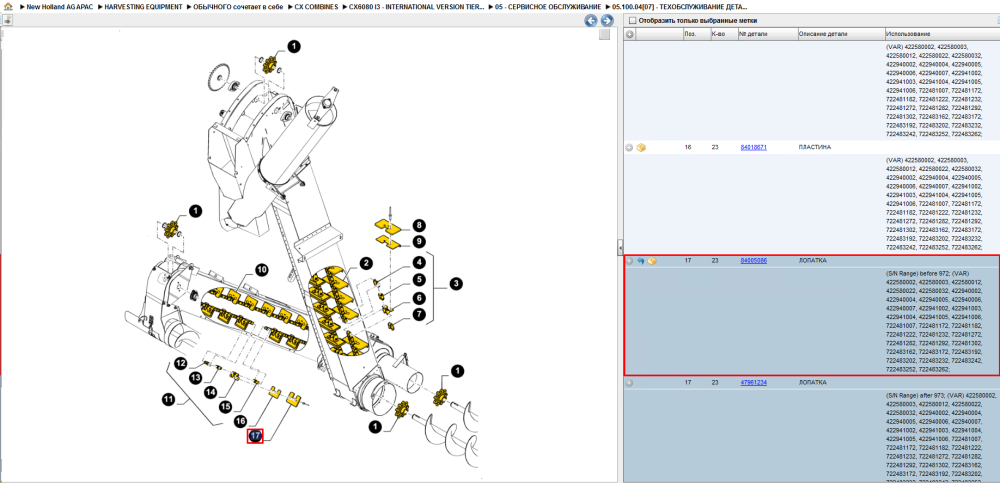
Task: Select callout 3 on the diagram
Action: pos(456,283)
